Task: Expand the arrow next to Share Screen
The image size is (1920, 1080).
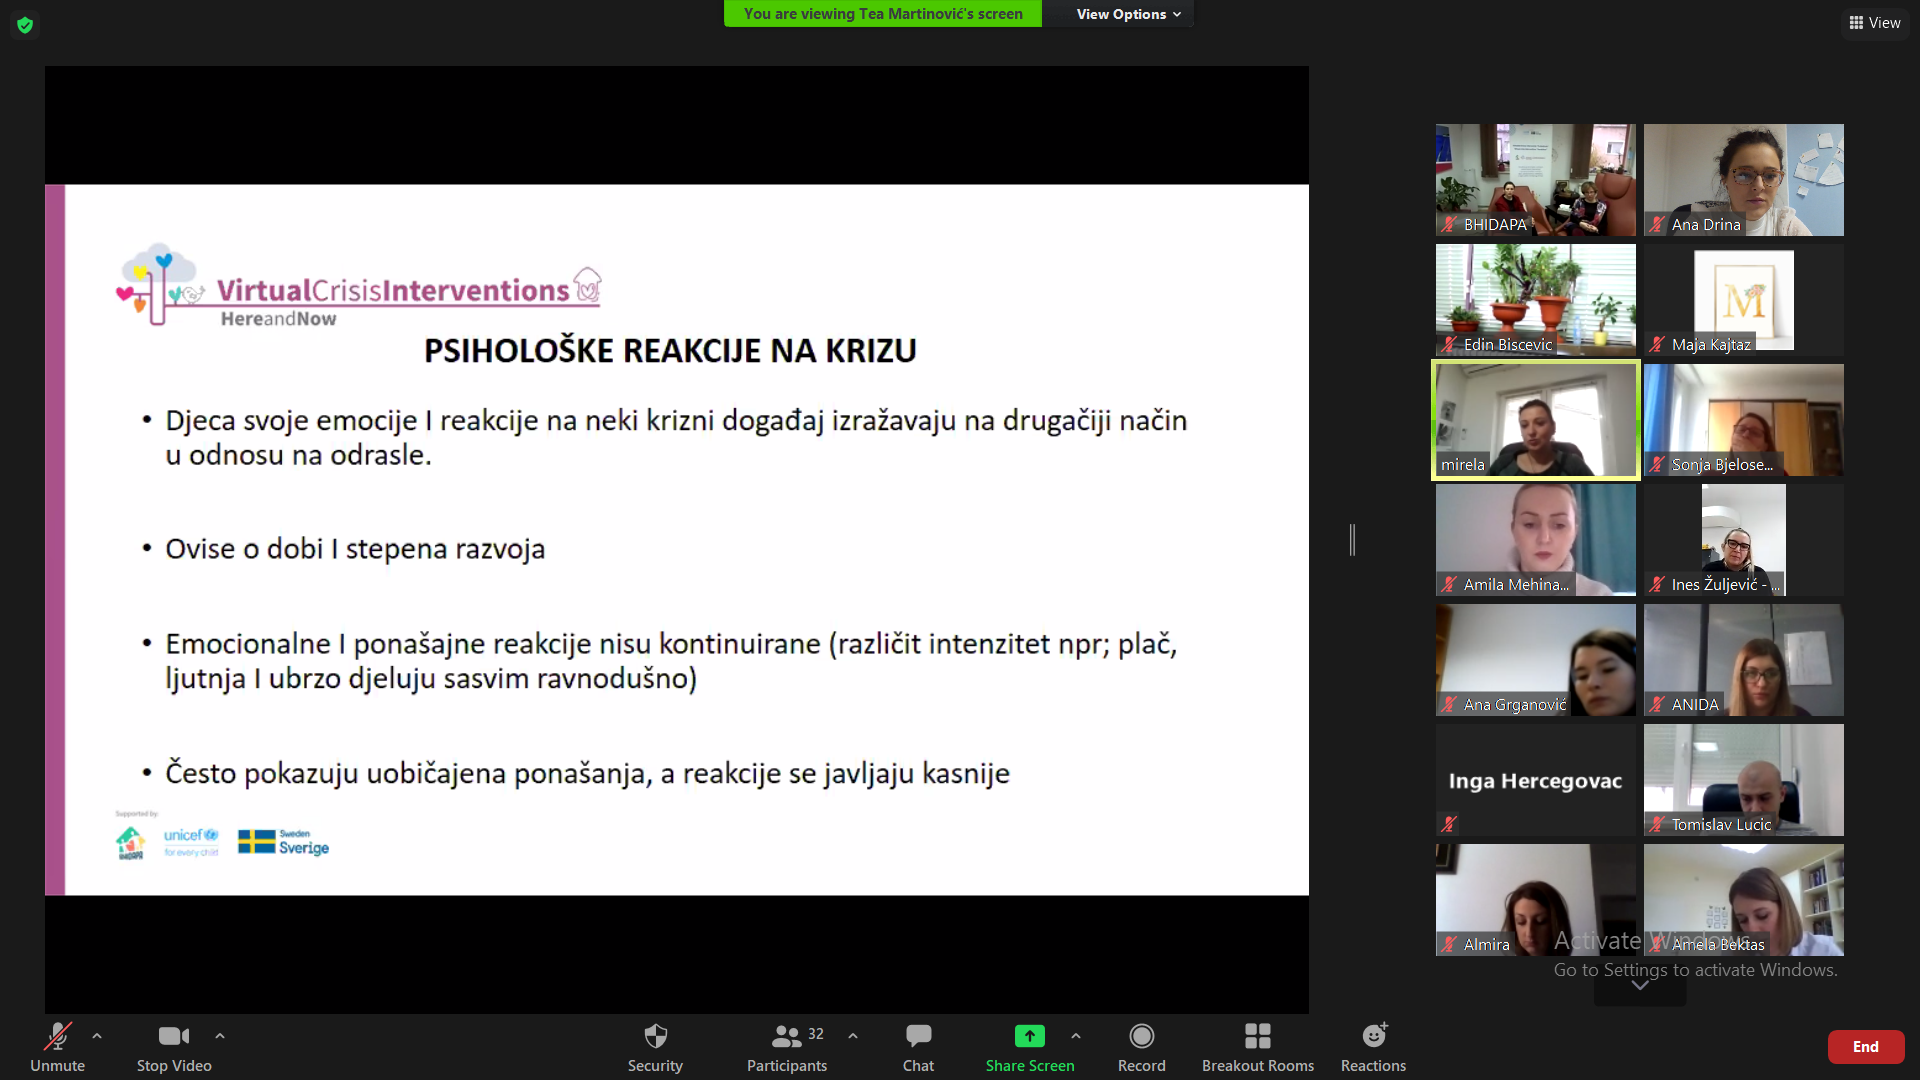Action: 1076,1036
